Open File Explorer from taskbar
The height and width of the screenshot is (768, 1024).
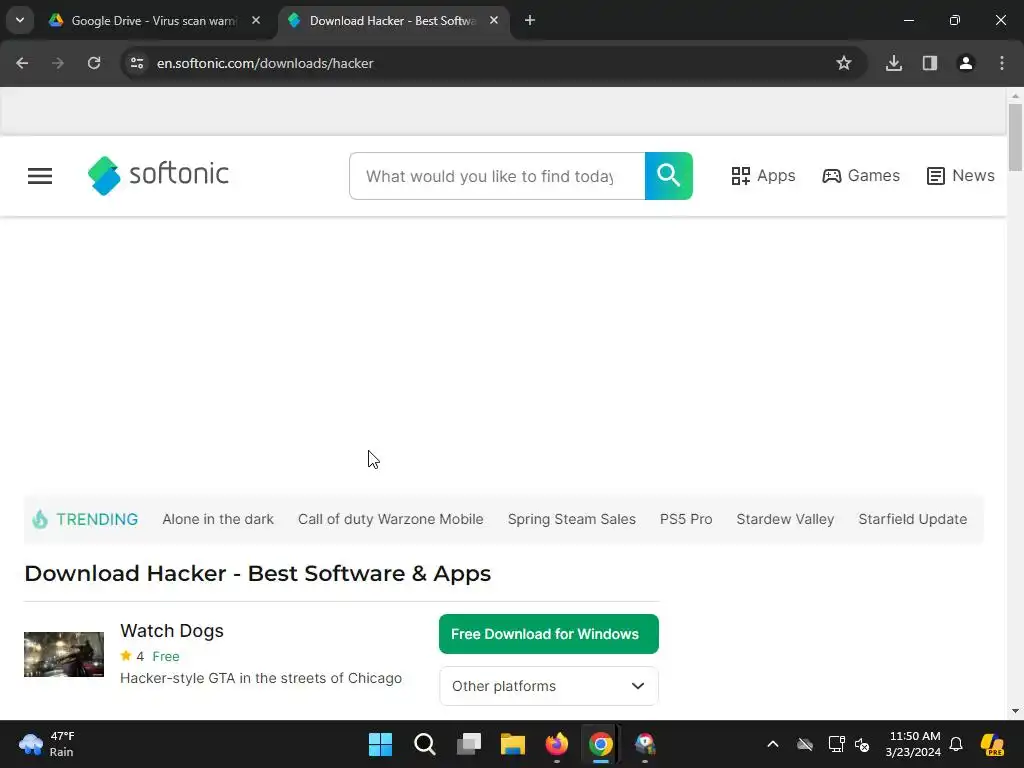tap(513, 744)
